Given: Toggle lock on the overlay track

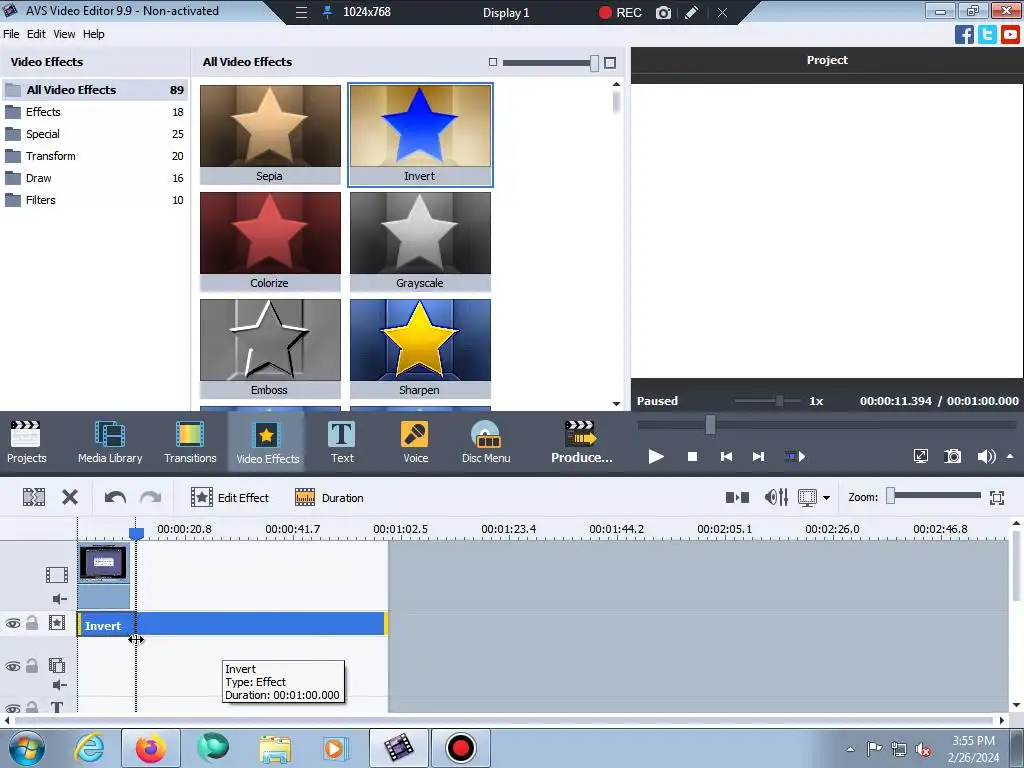Looking at the screenshot, I should click(x=31, y=666).
